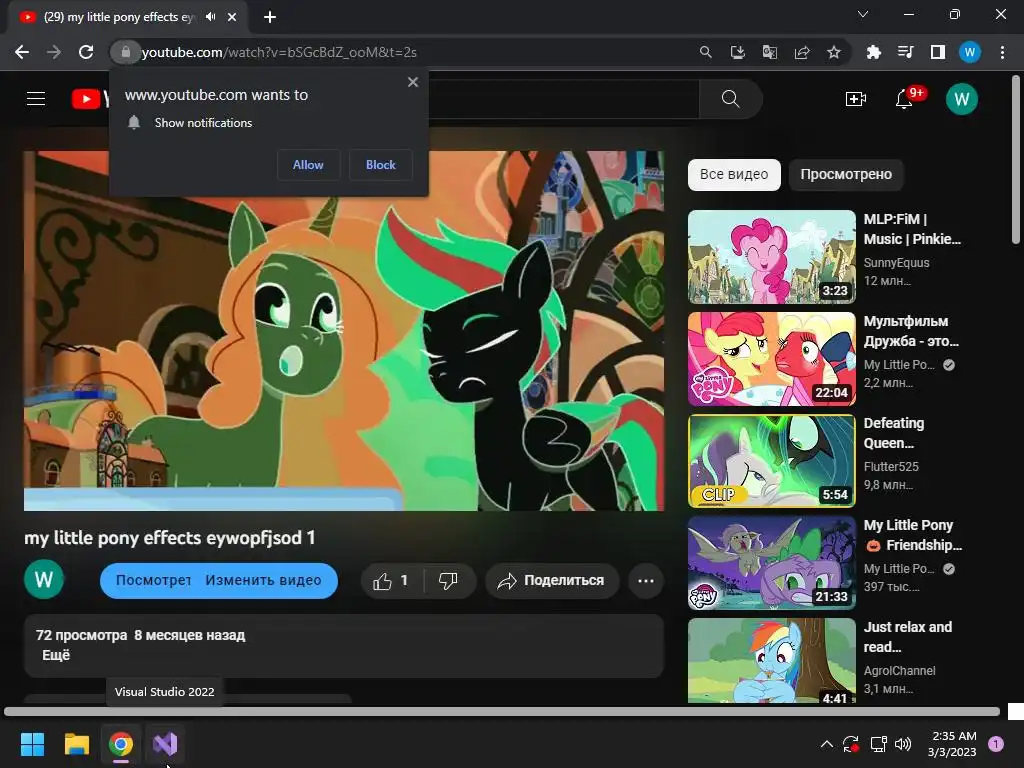Click Изменить видео button
Image resolution: width=1024 pixels, height=768 pixels.
click(x=263, y=581)
